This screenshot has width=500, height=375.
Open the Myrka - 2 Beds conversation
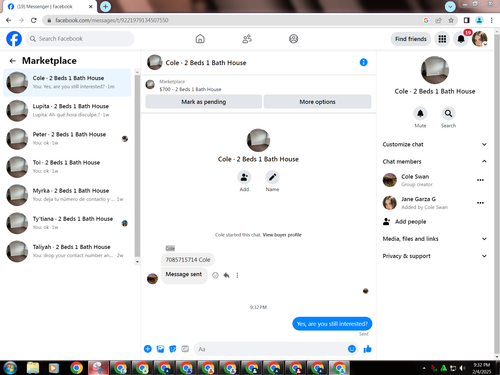(67, 195)
